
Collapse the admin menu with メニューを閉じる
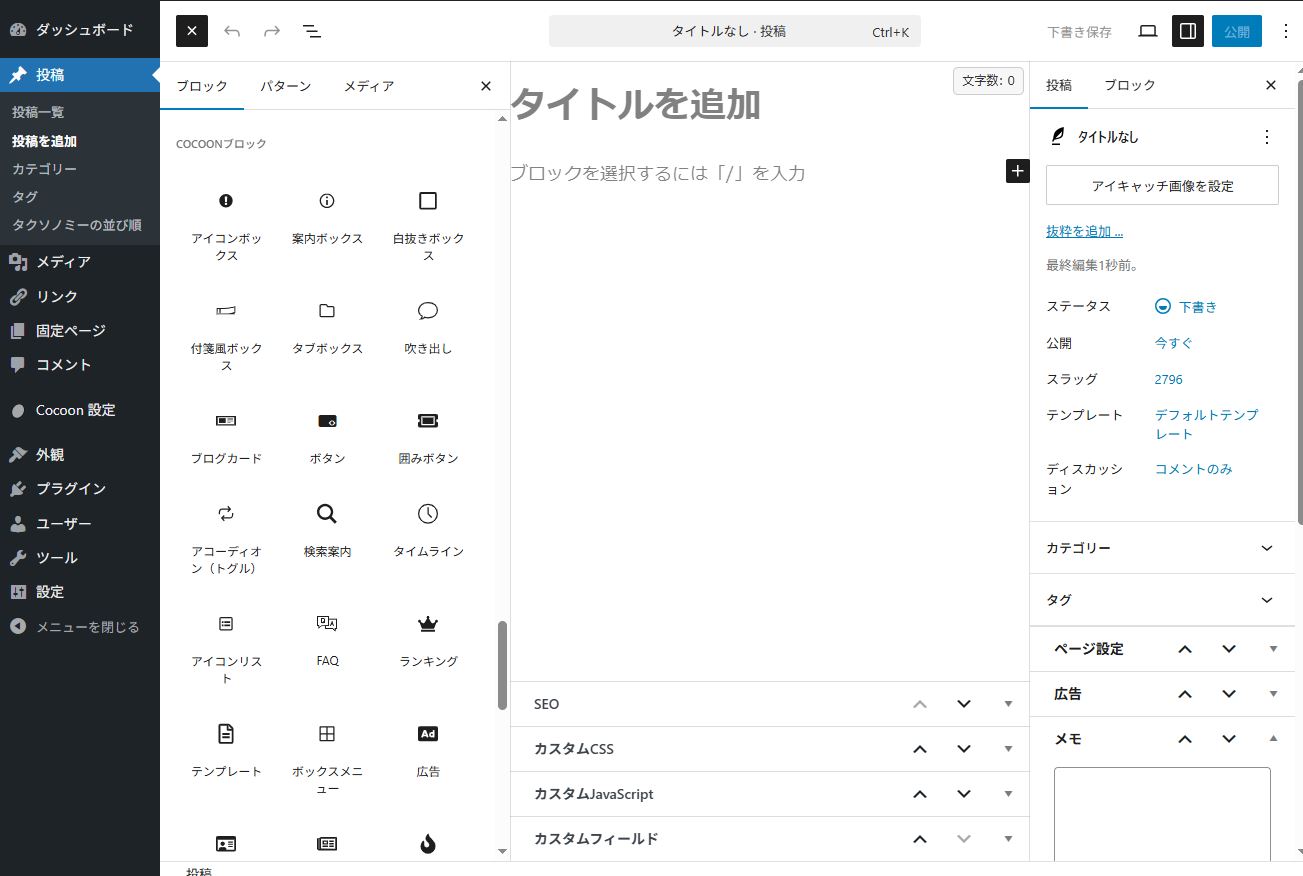(x=80, y=627)
